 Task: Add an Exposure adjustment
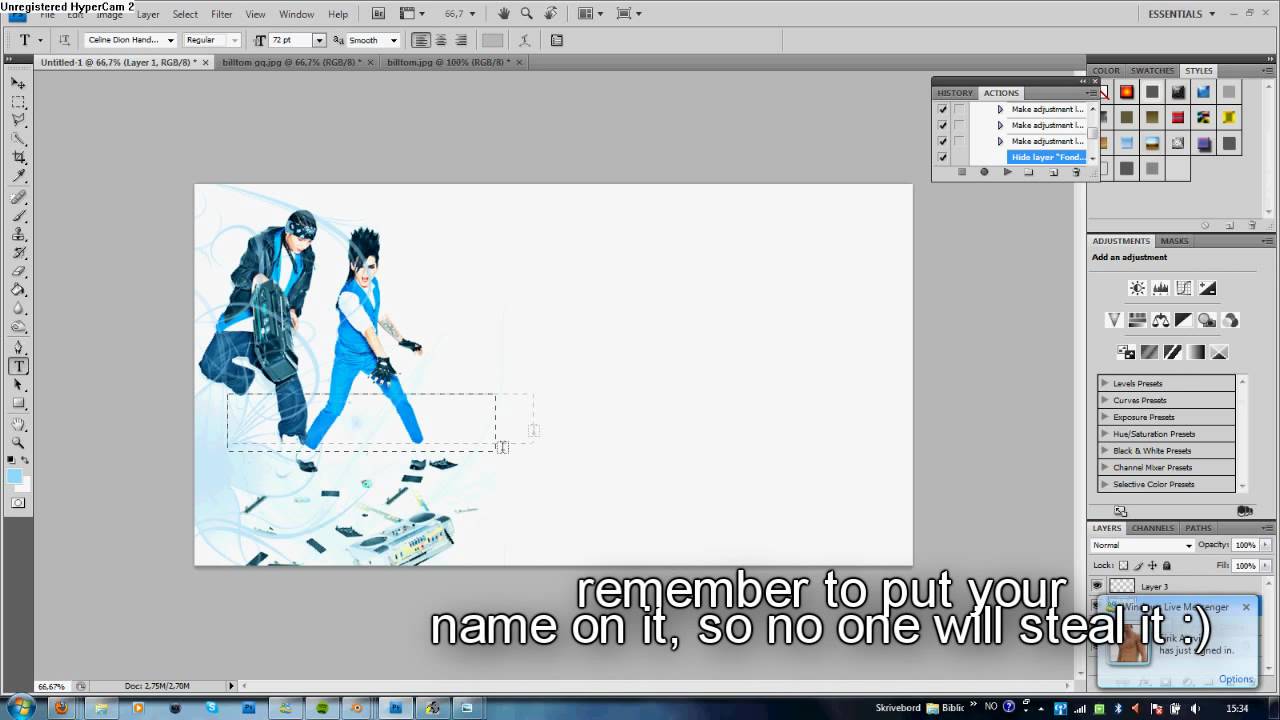1208,288
